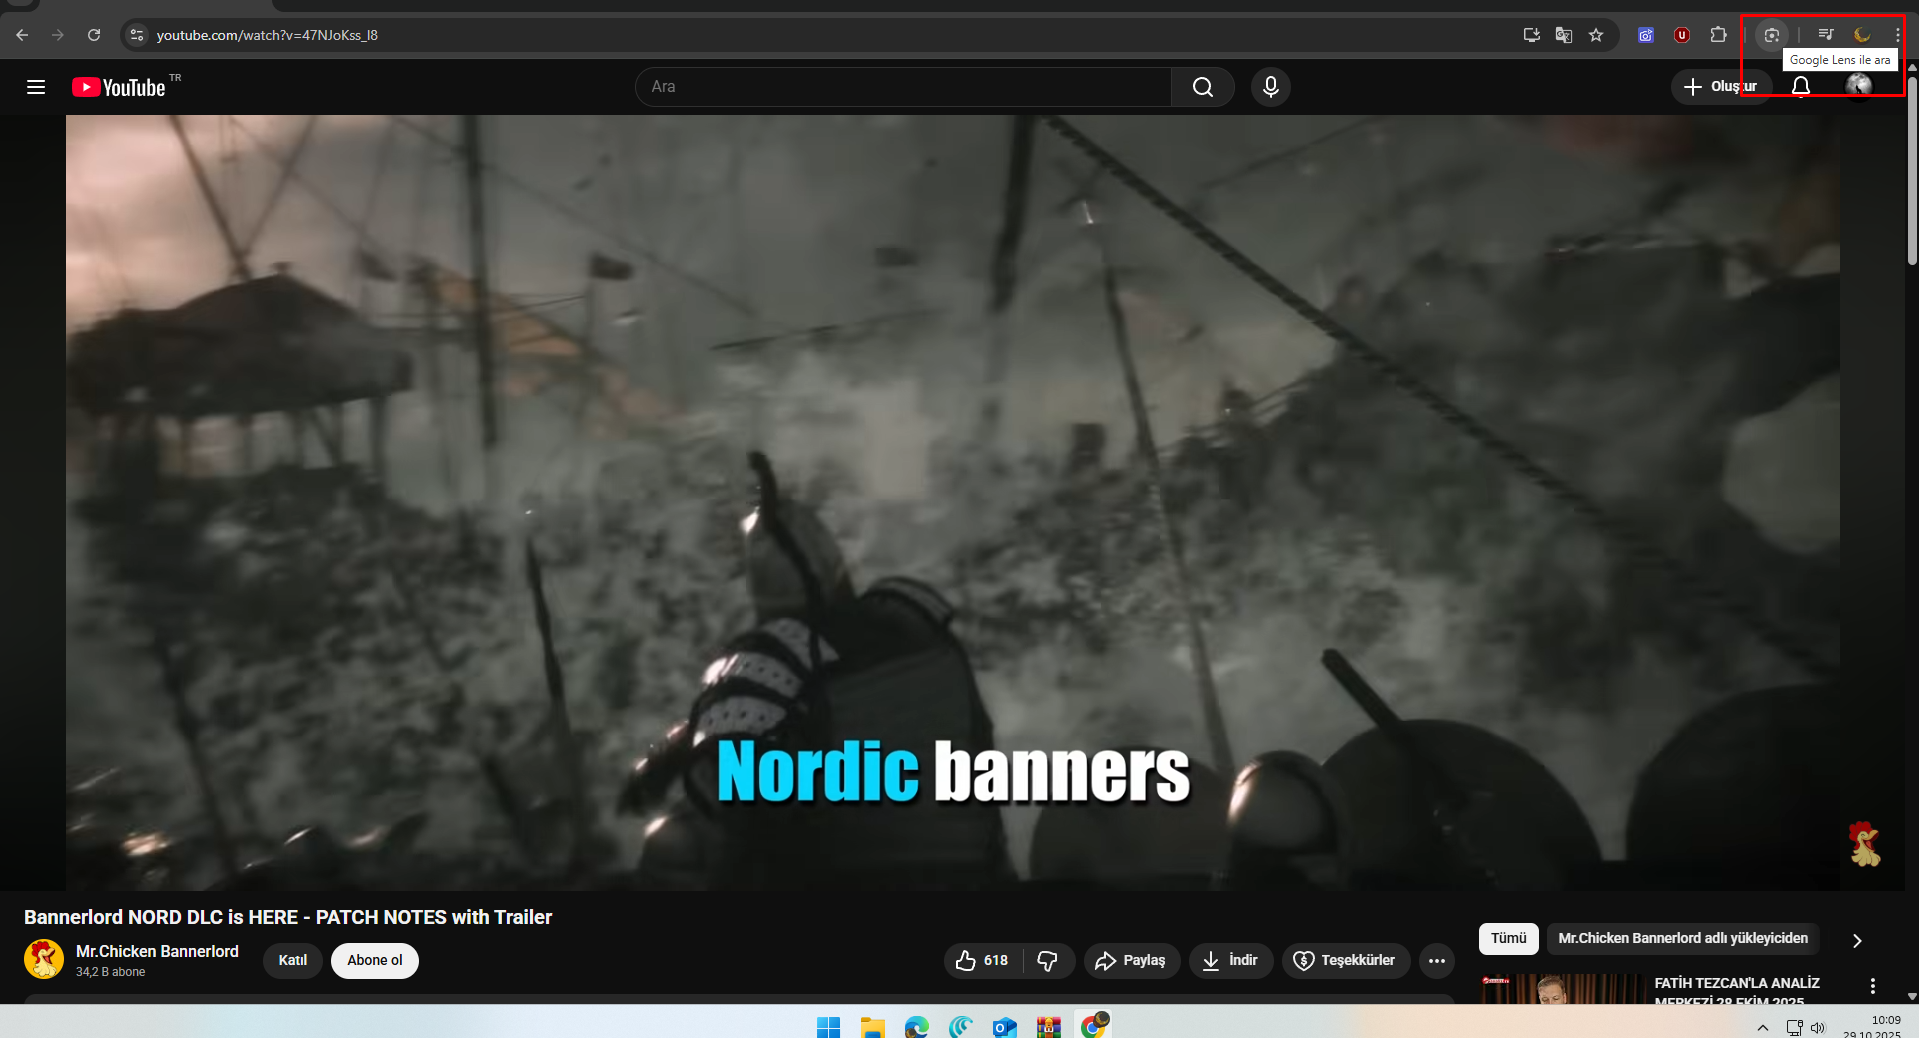Open the Extensions puzzle menu
Image resolution: width=1919 pixels, height=1038 pixels.
(1718, 35)
